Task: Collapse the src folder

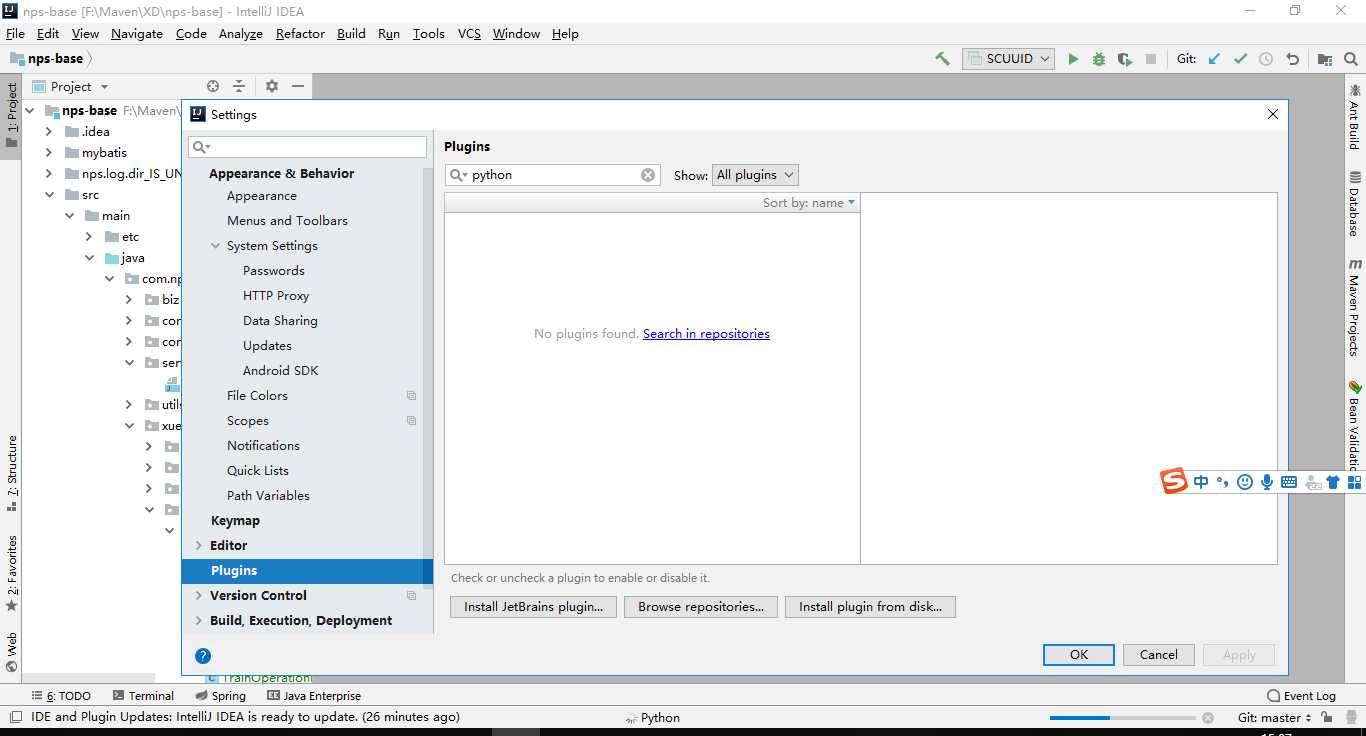Action: (x=49, y=195)
